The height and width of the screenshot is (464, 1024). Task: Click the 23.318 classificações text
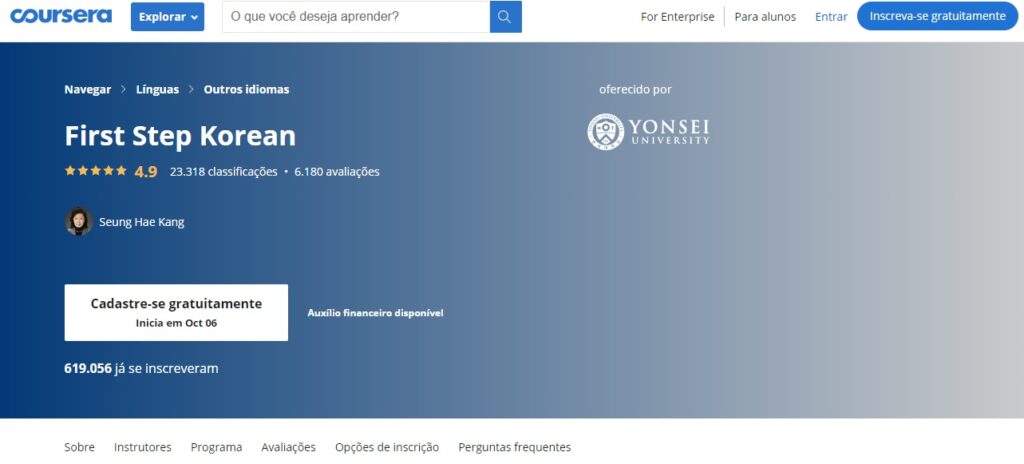click(x=223, y=172)
